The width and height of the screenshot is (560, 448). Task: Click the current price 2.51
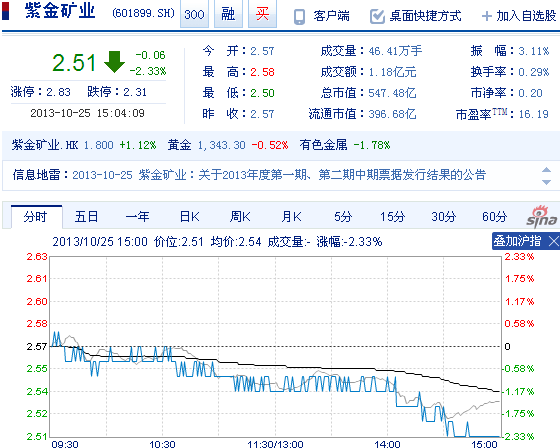[74, 63]
